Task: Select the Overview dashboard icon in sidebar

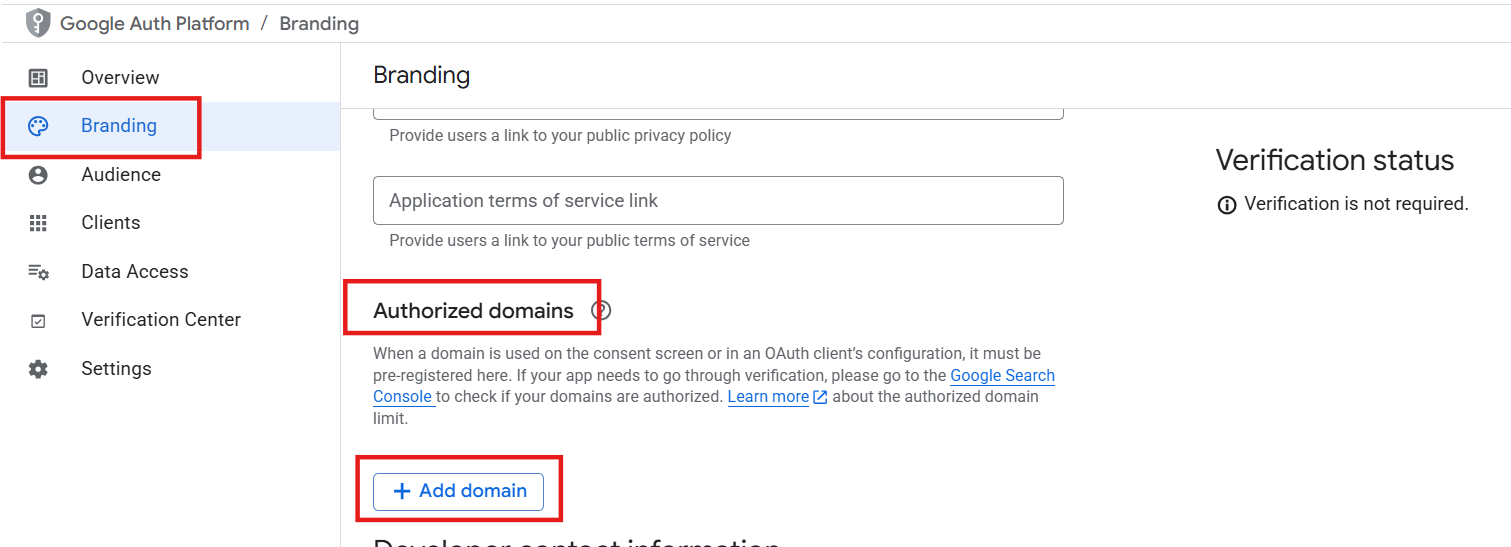Action: coord(38,78)
